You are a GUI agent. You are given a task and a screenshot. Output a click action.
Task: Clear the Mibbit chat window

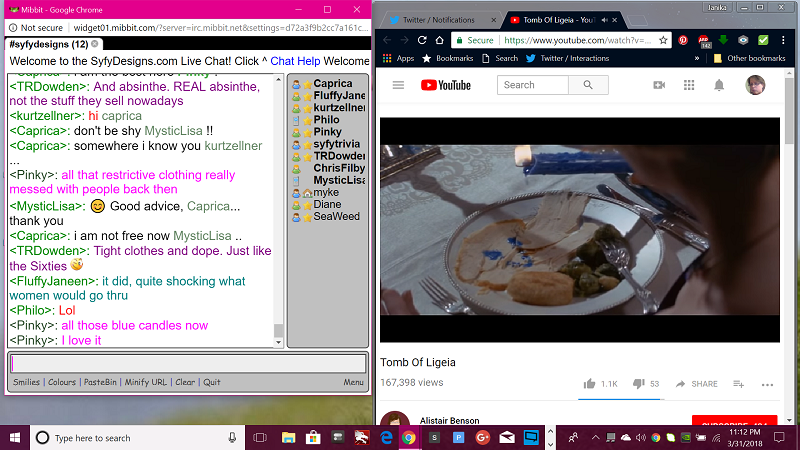tap(185, 382)
